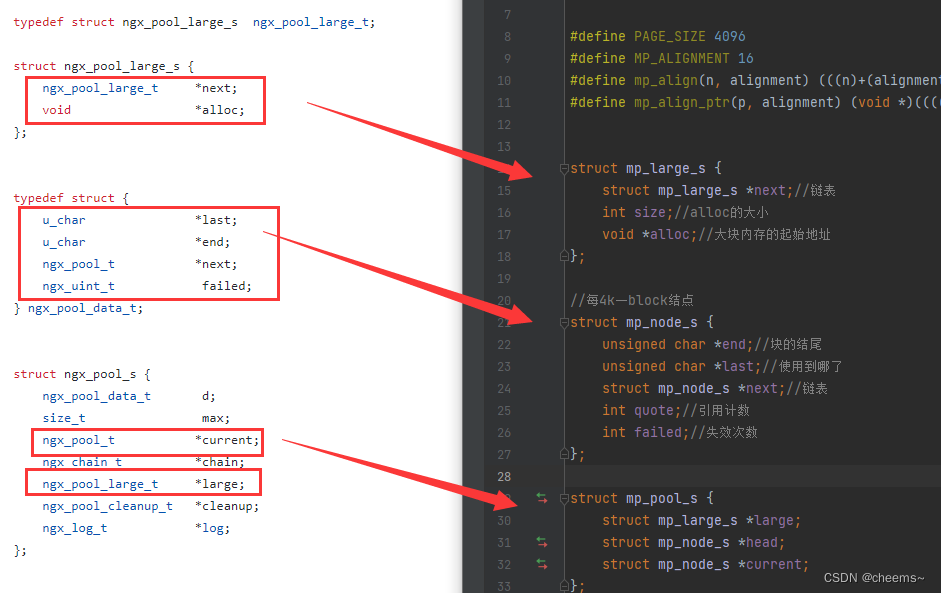Click the 'struct mp_large_s *large;' member line
The height and width of the screenshot is (593, 941).
coord(702,521)
